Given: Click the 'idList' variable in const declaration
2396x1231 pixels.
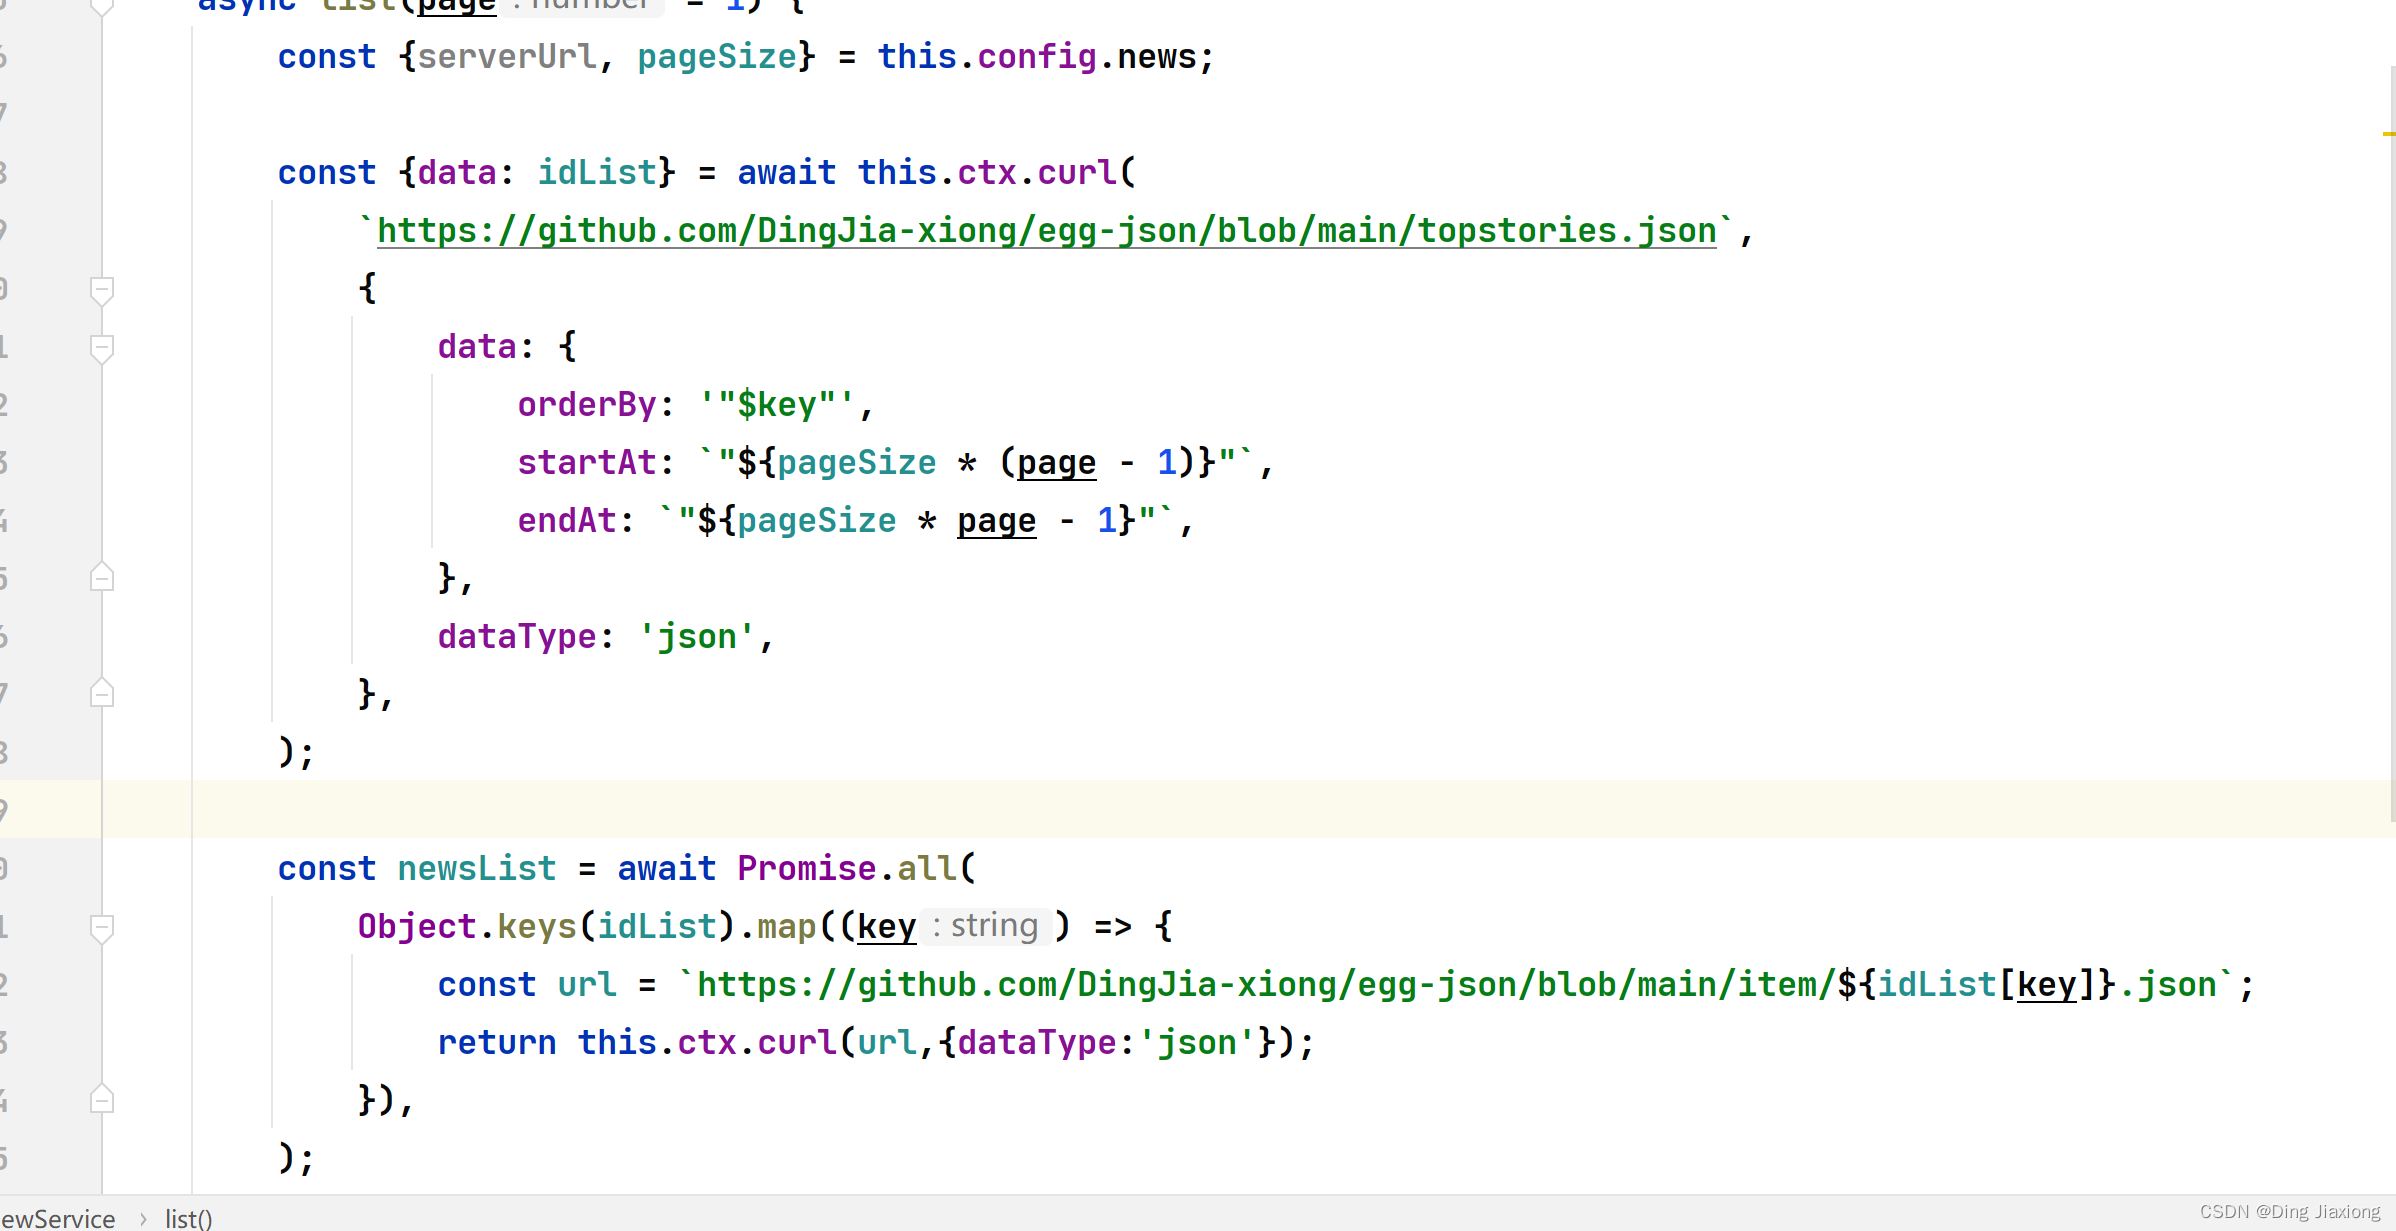Looking at the screenshot, I should tap(597, 173).
